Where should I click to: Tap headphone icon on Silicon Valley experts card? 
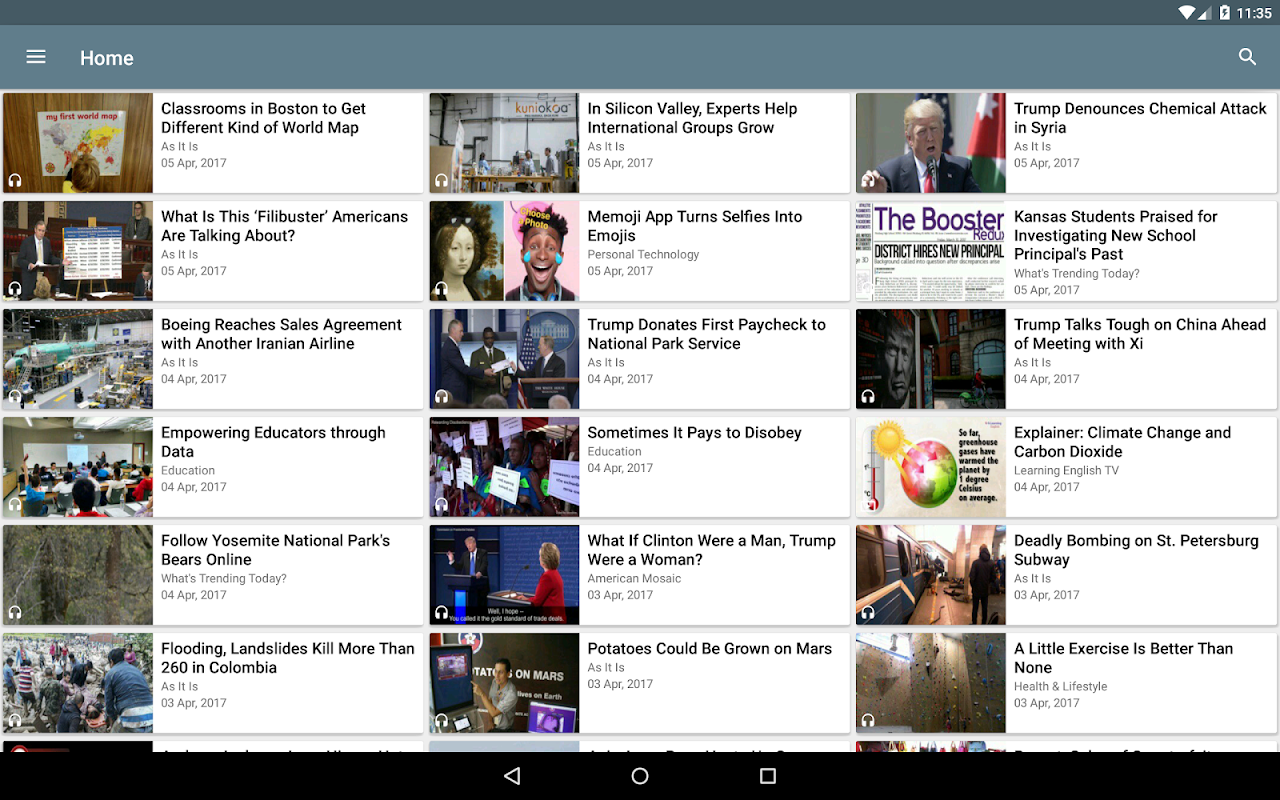(441, 181)
